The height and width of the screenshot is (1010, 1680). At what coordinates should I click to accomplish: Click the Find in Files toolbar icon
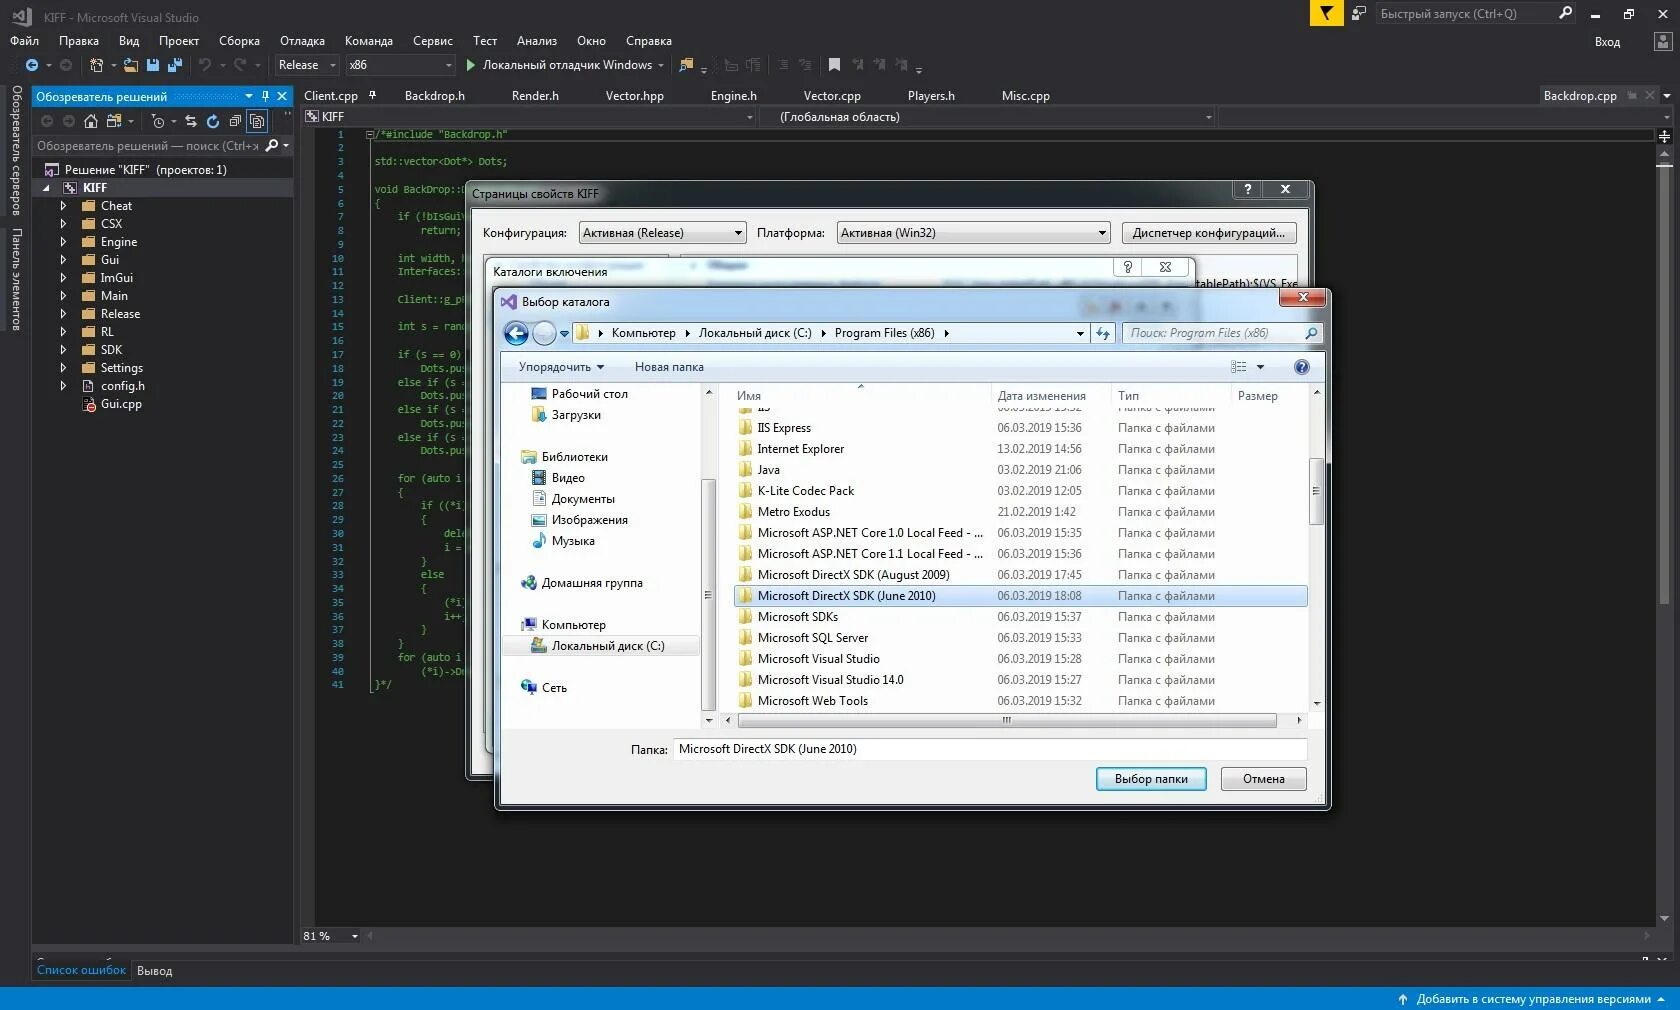click(x=686, y=65)
